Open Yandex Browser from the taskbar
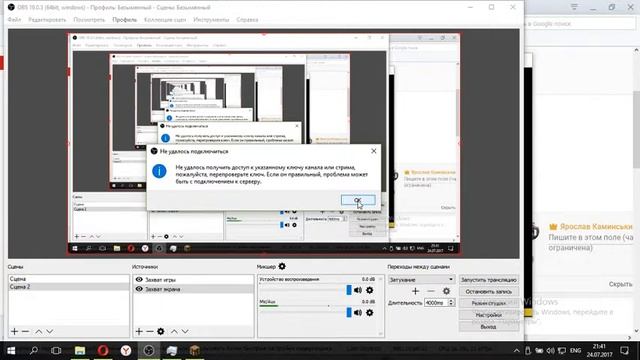The width and height of the screenshot is (640, 360). pyautogui.click(x=126, y=351)
